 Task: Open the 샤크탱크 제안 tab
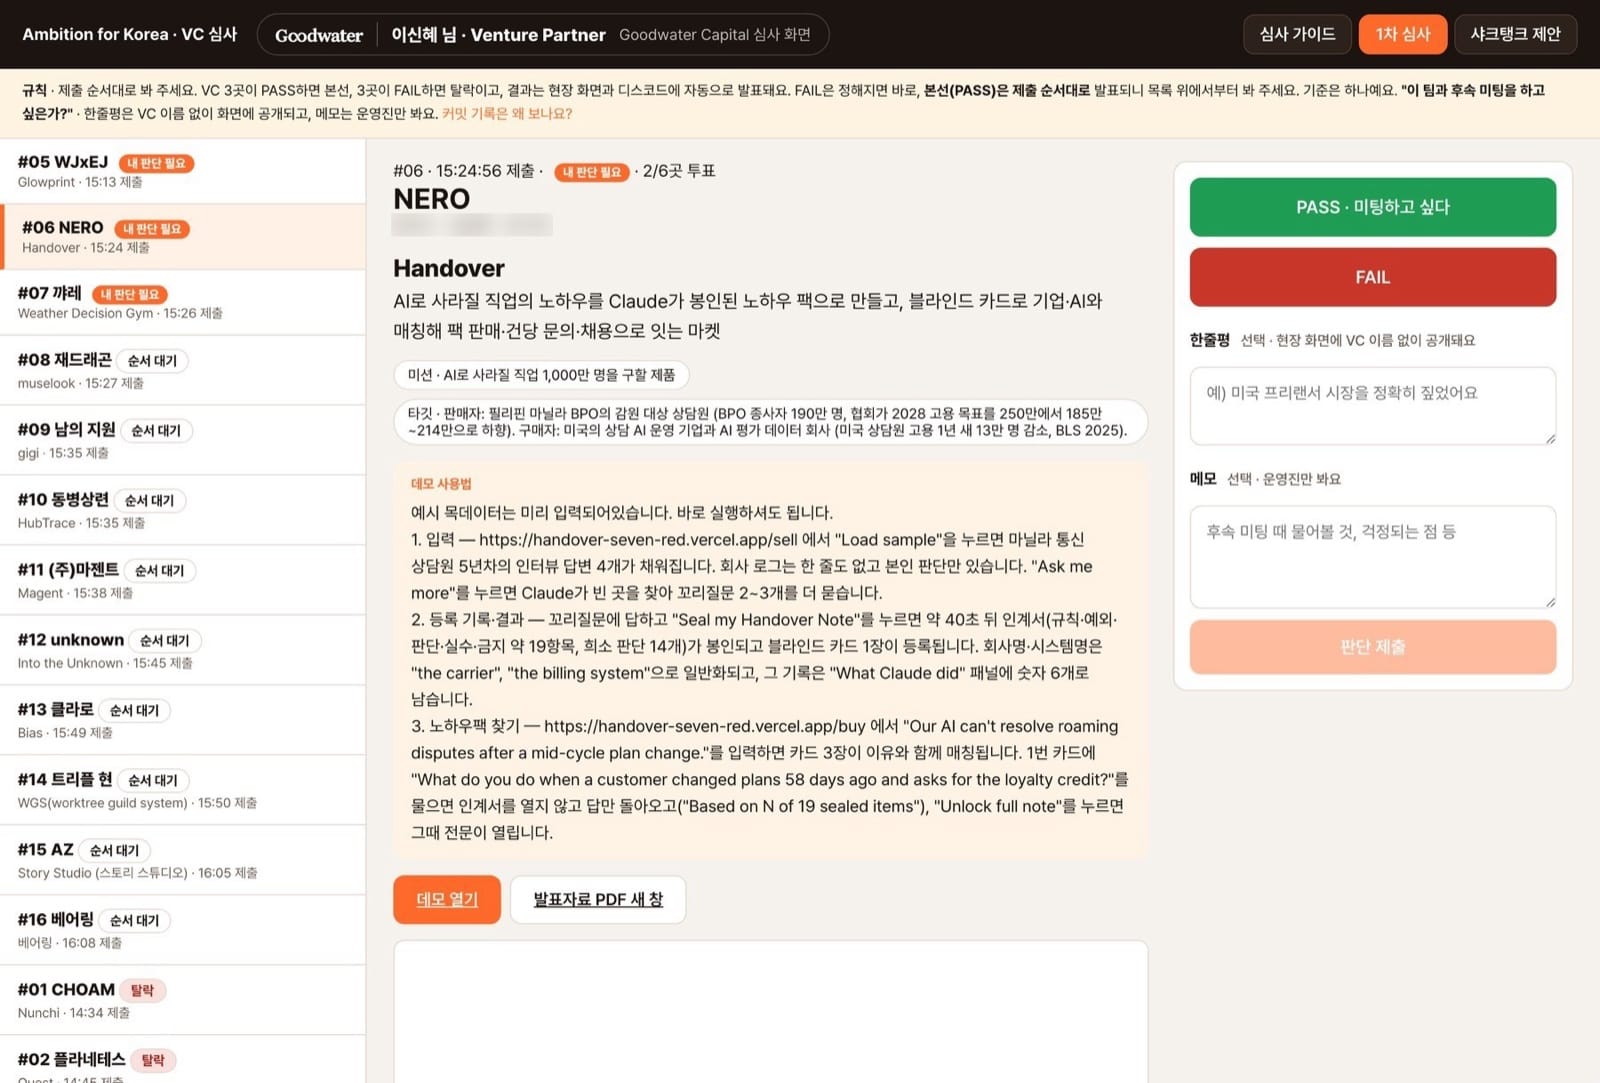click(1515, 34)
